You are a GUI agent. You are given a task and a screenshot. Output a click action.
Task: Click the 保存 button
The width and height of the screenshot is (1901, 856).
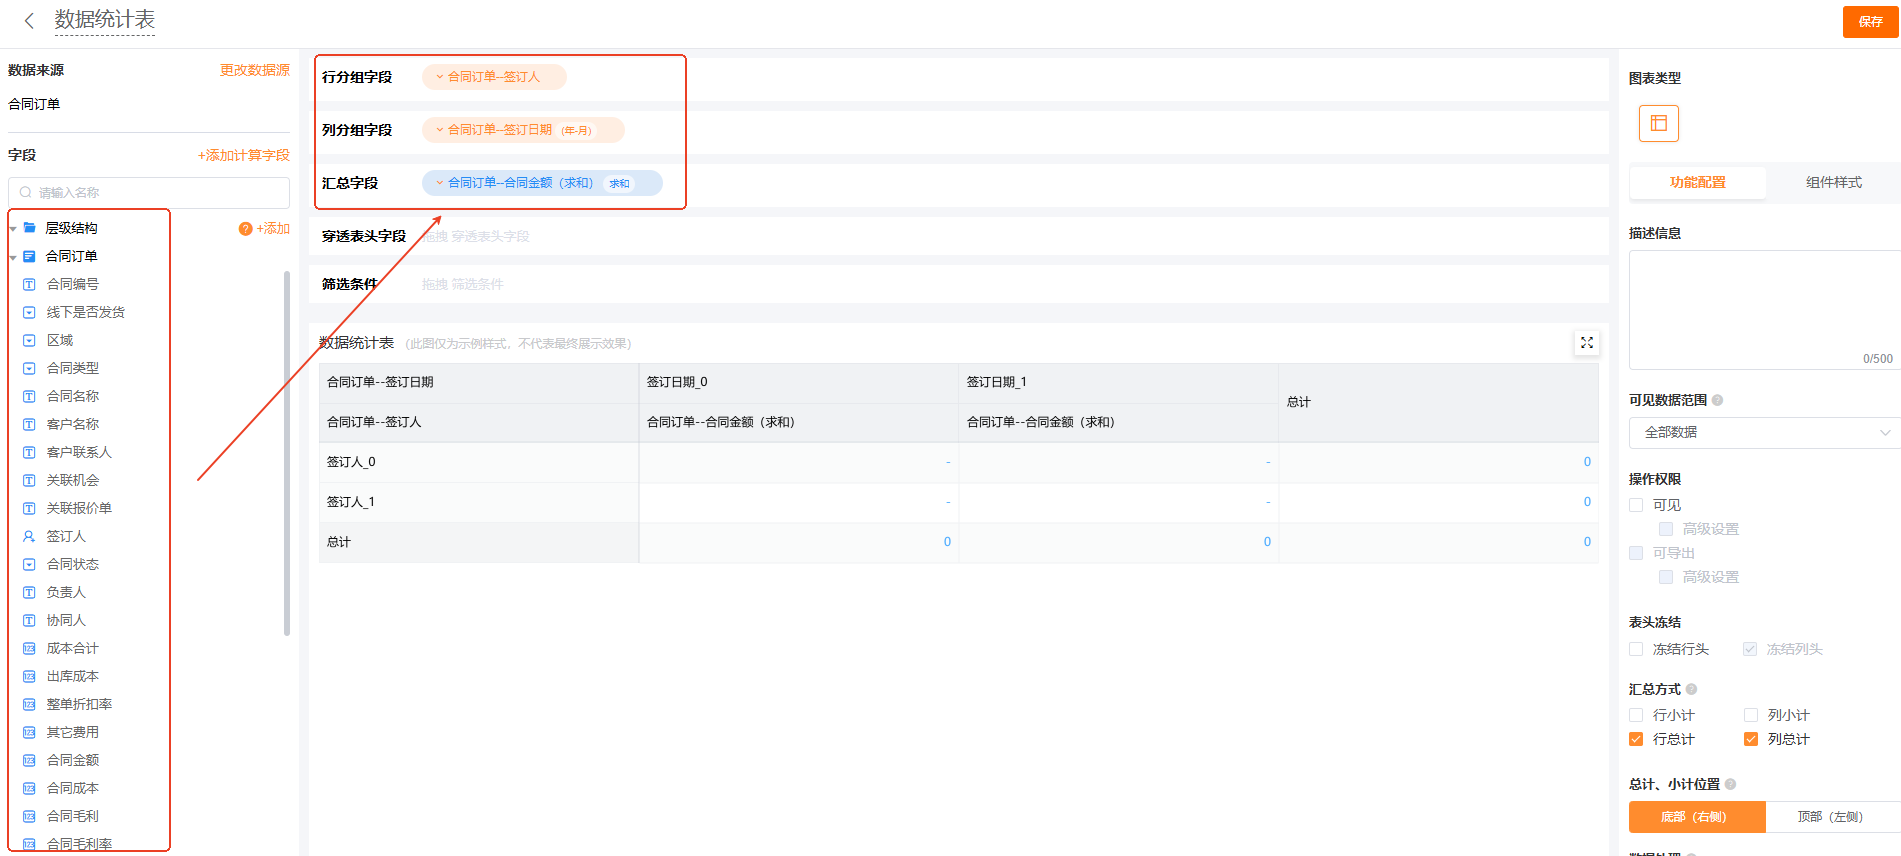coord(1869,21)
